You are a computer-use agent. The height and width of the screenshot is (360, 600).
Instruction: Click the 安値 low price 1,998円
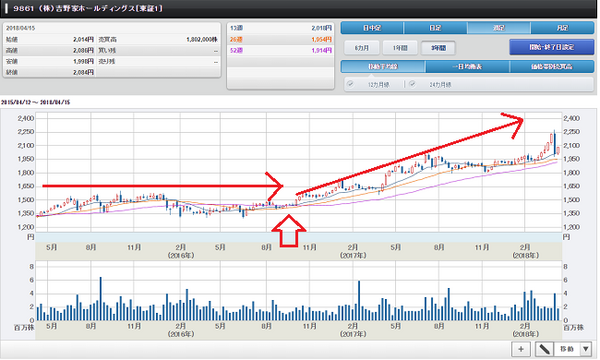pyautogui.click(x=83, y=61)
